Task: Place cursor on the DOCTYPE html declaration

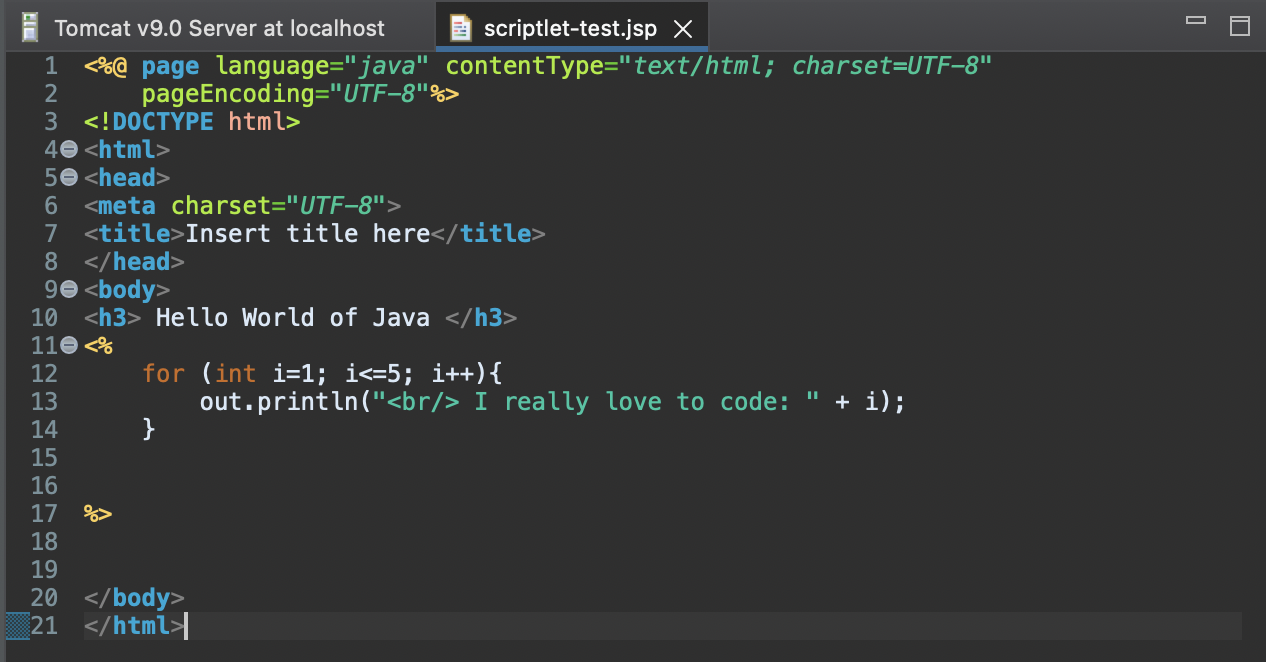Action: pyautogui.click(x=190, y=121)
